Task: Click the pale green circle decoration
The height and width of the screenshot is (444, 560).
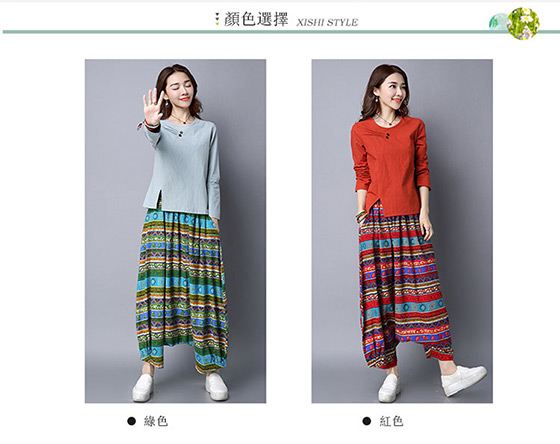Action: (498, 21)
